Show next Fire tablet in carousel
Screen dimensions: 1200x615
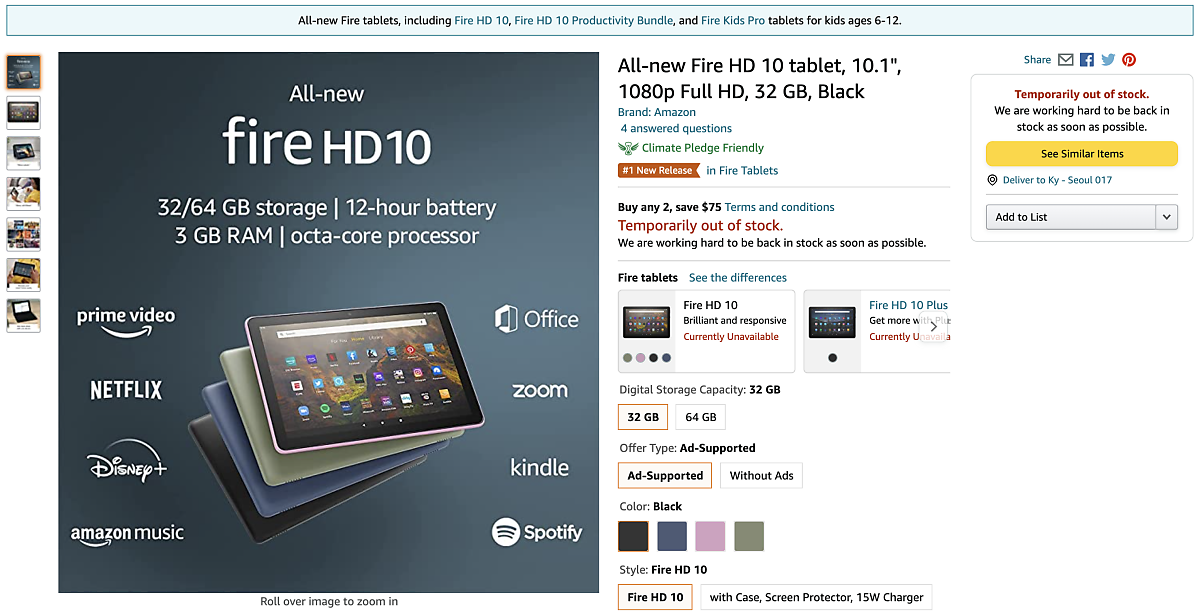tap(933, 326)
